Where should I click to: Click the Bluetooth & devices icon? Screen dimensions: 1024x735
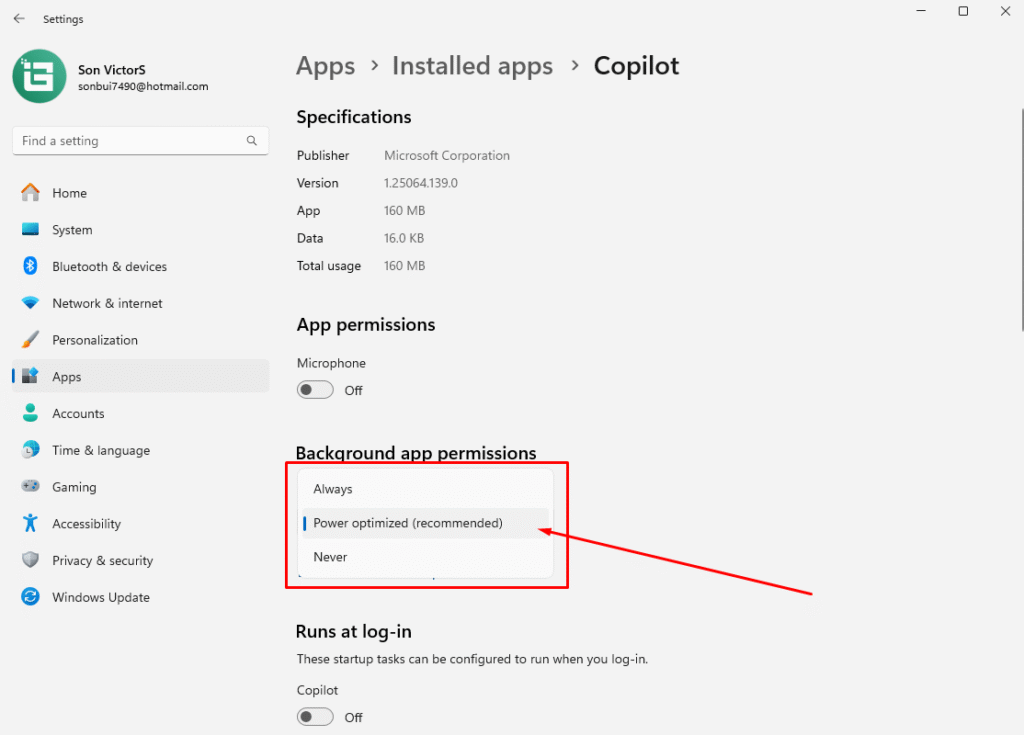pyautogui.click(x=31, y=266)
